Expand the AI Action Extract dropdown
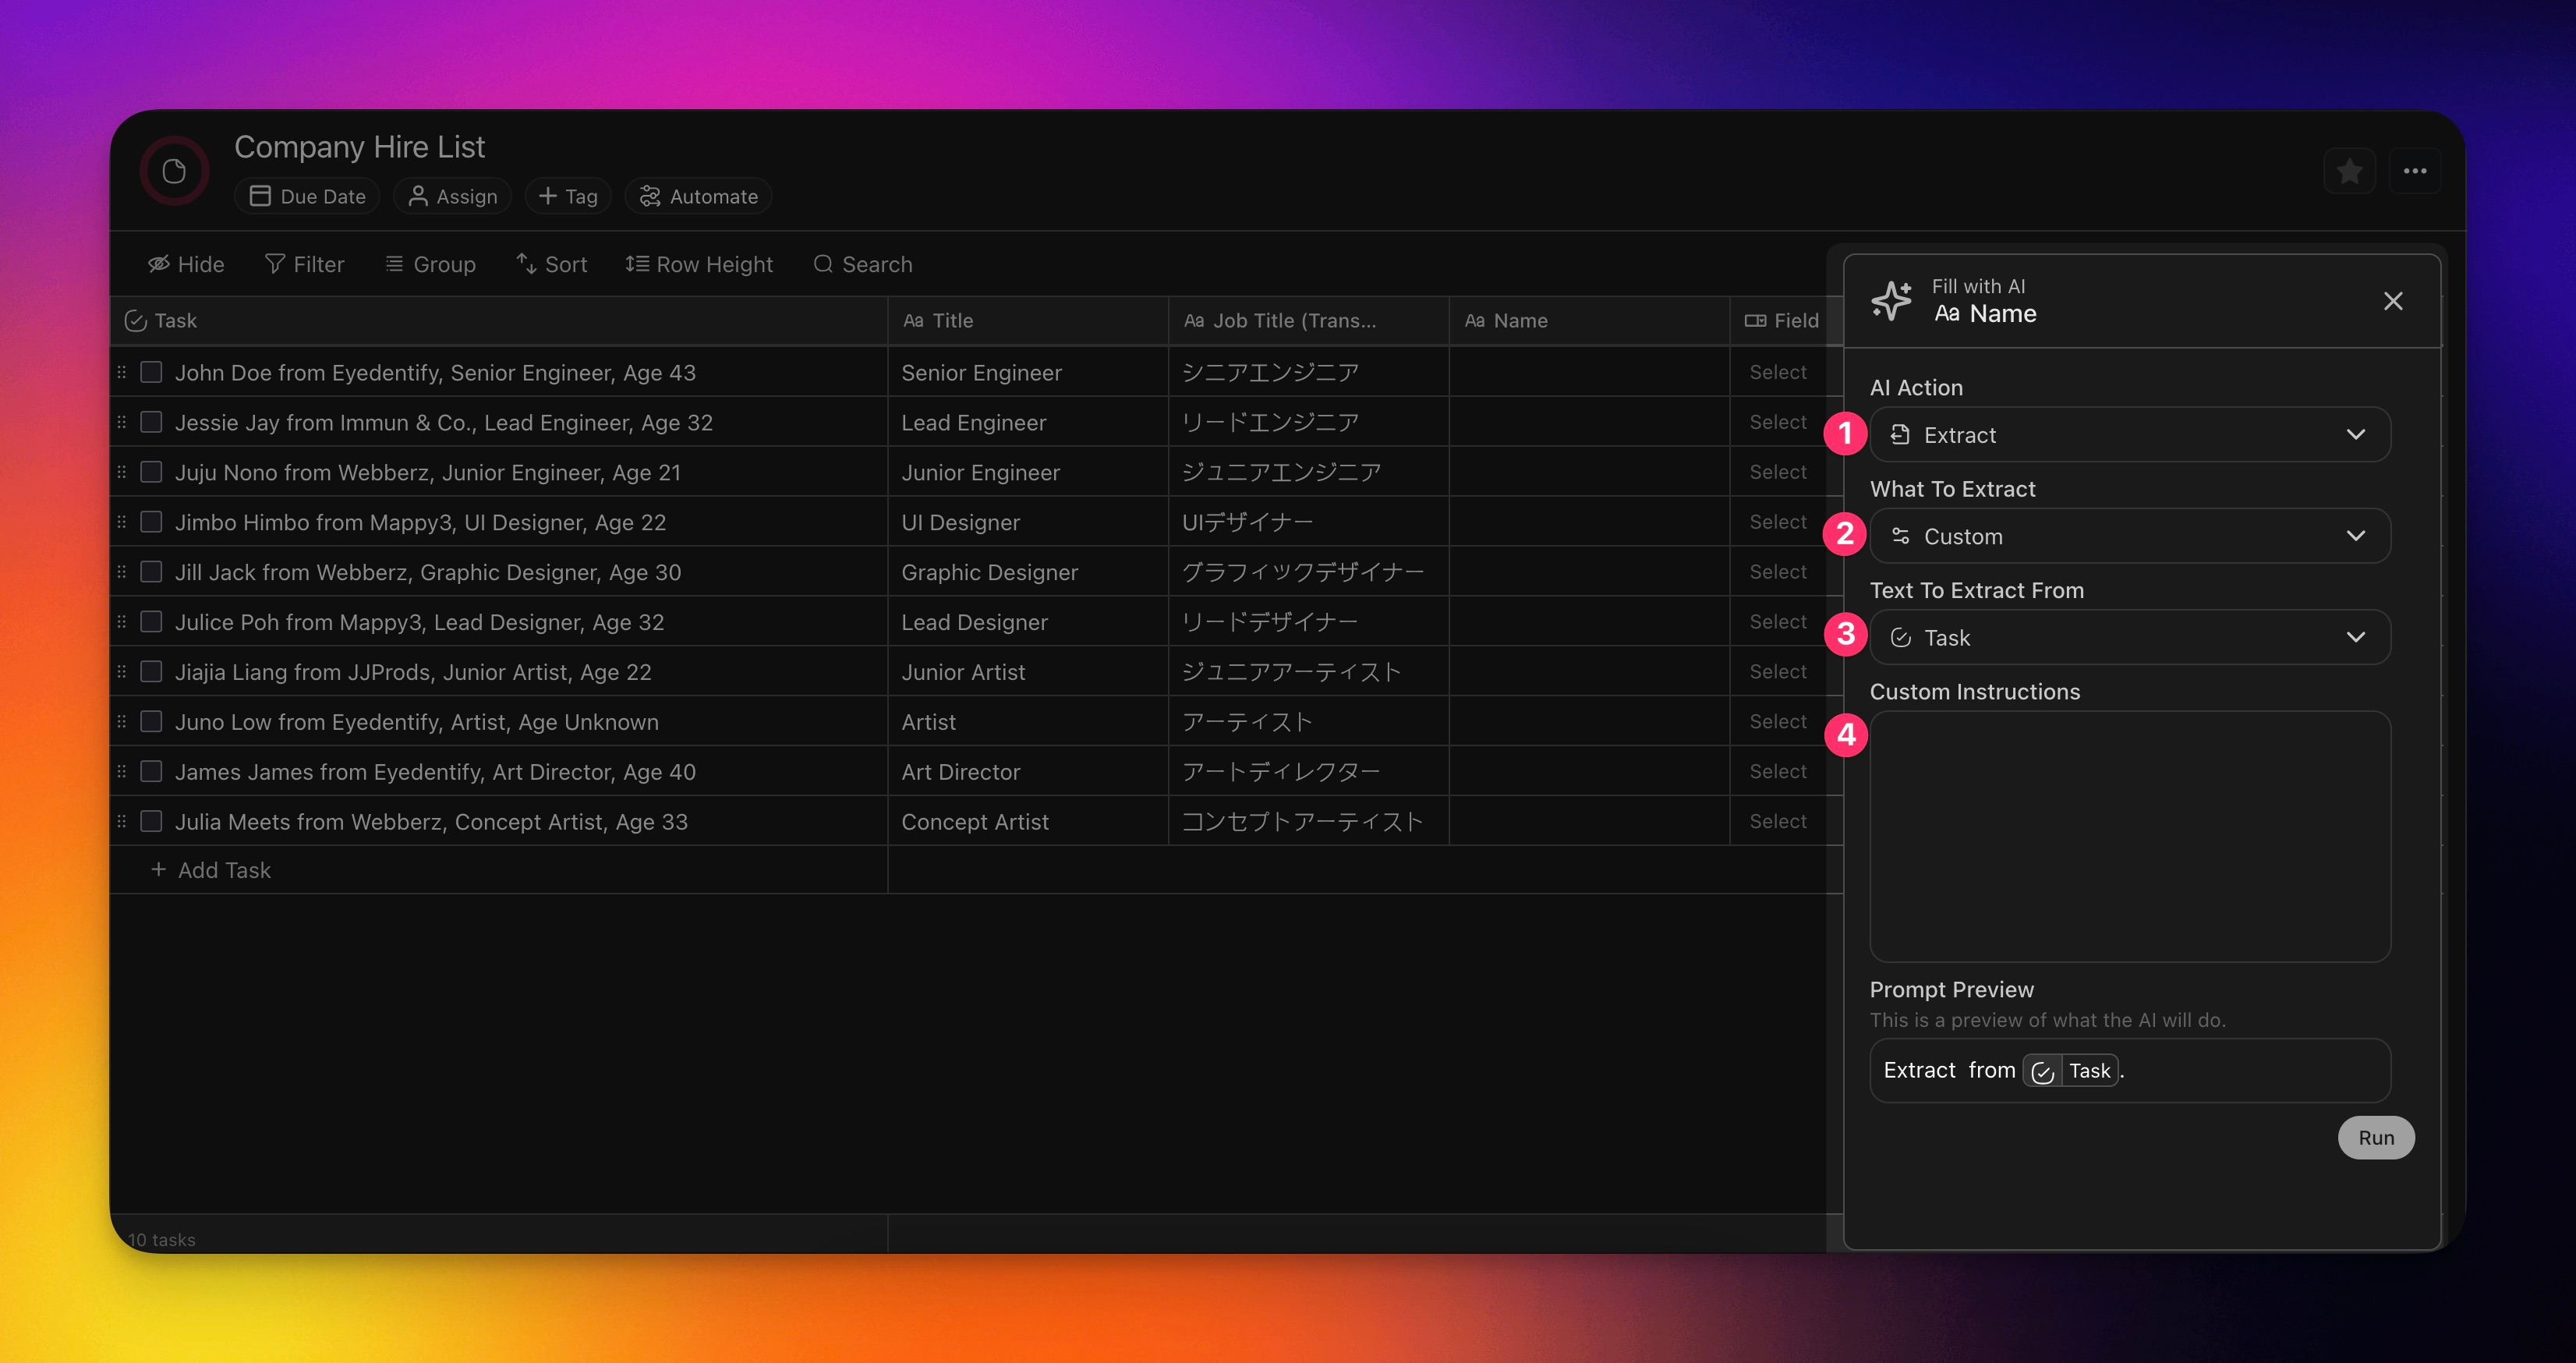The height and width of the screenshot is (1363, 2576). click(x=2129, y=435)
